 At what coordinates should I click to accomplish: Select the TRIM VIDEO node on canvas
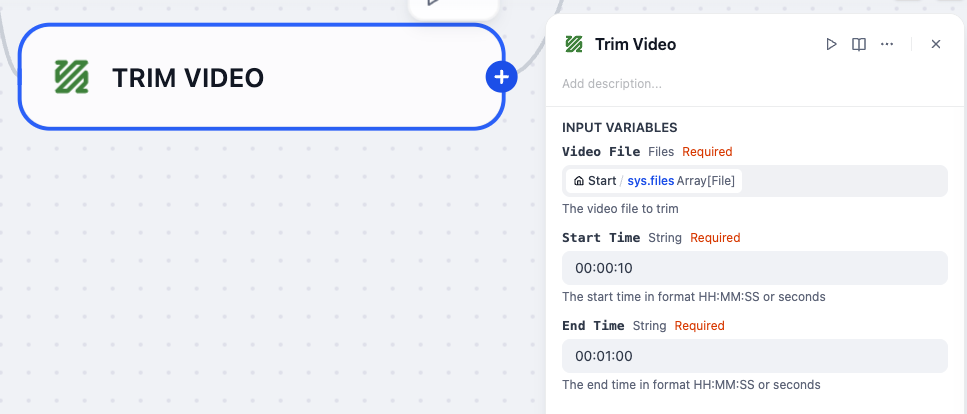pos(261,77)
